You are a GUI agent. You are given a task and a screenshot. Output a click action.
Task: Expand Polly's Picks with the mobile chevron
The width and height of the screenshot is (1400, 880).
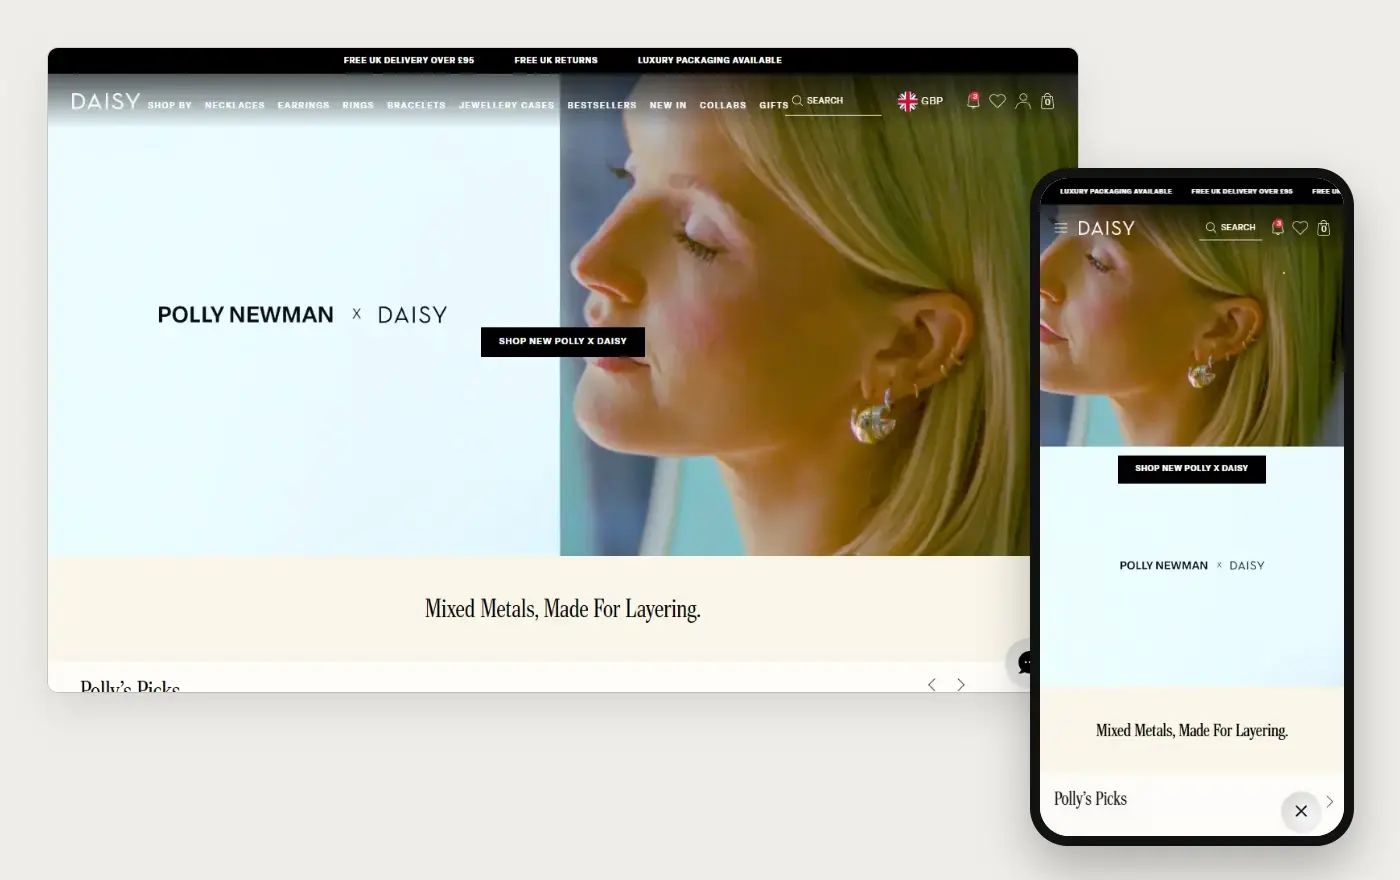(1330, 801)
